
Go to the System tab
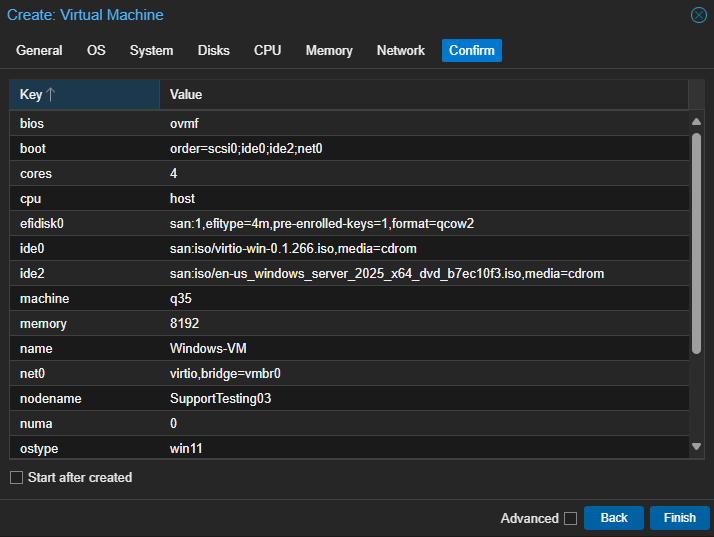151,50
